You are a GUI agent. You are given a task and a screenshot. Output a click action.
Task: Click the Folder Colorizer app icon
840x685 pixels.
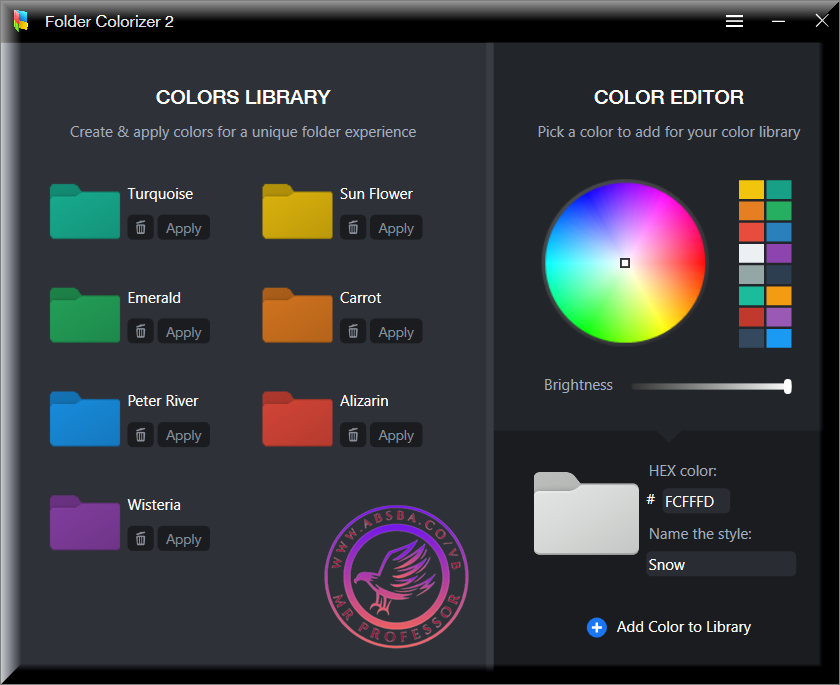click(x=21, y=21)
